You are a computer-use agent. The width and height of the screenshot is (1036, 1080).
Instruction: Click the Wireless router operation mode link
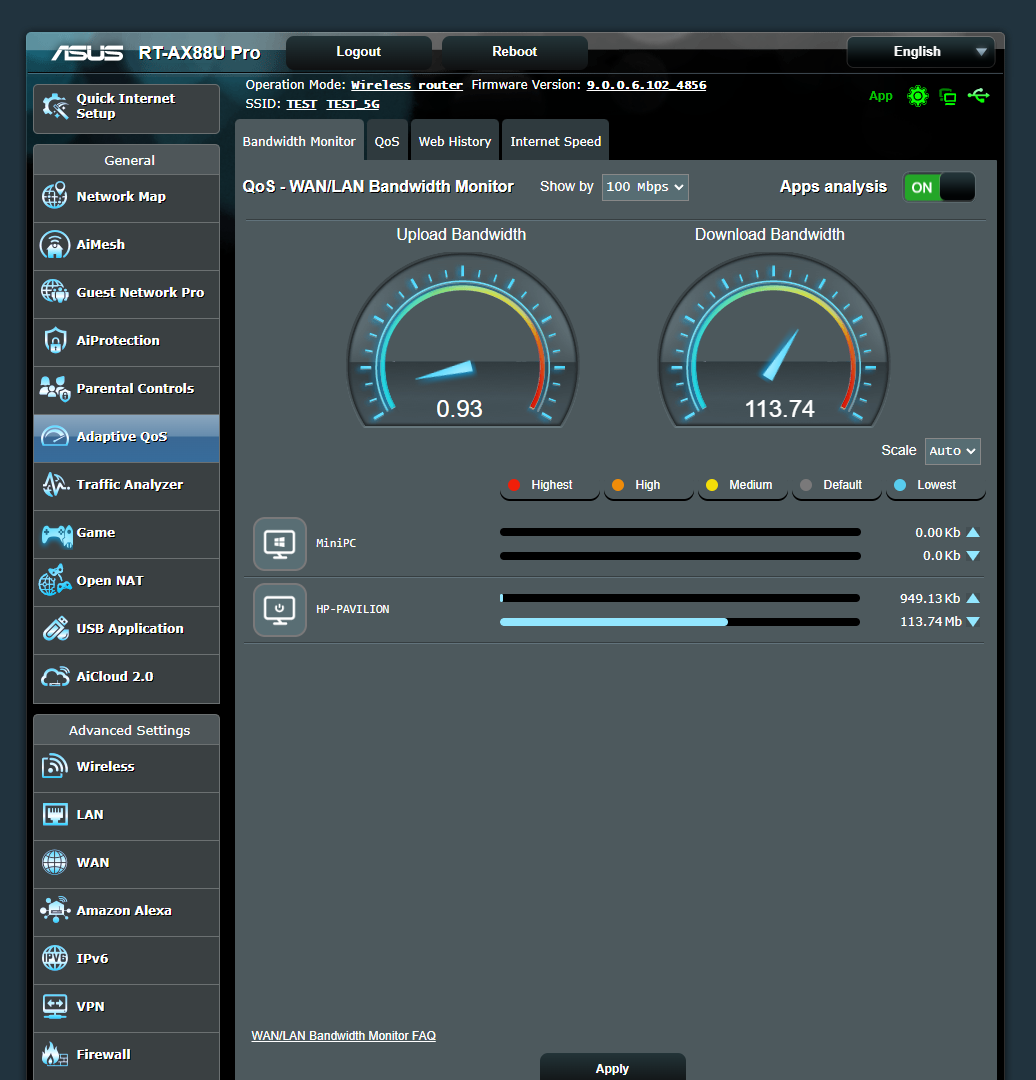click(x=407, y=85)
